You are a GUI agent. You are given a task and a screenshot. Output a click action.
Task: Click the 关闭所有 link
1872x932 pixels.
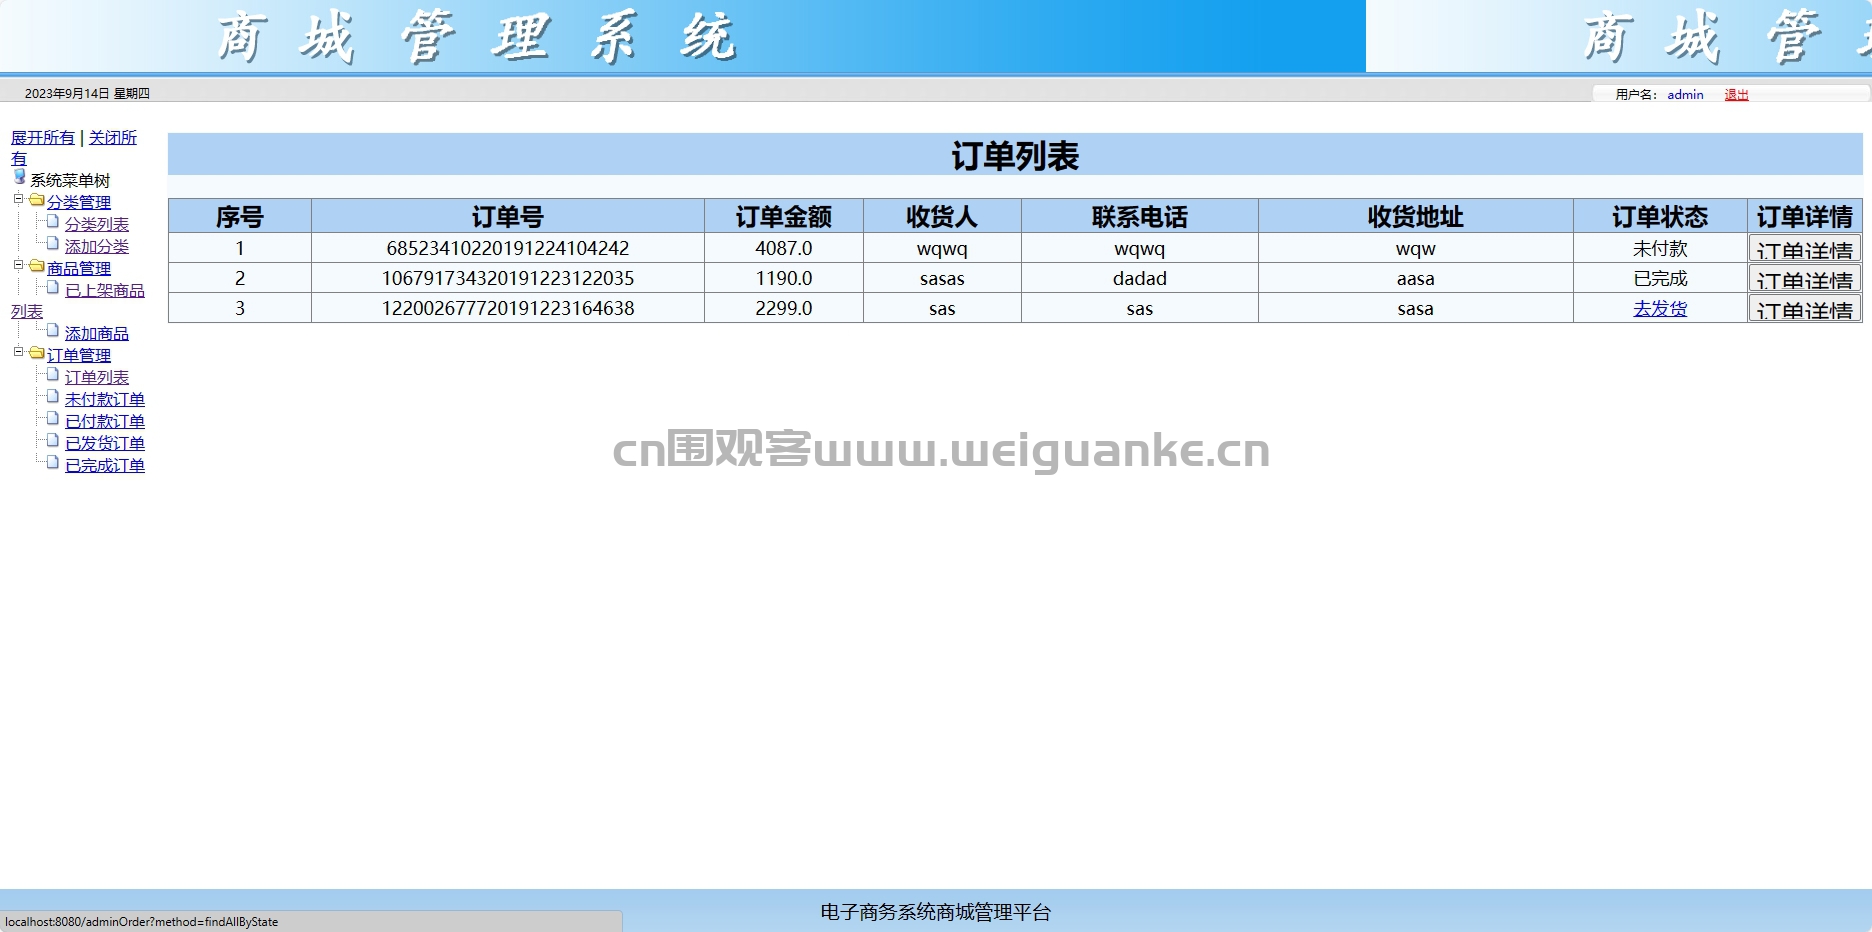pyautogui.click(x=112, y=137)
